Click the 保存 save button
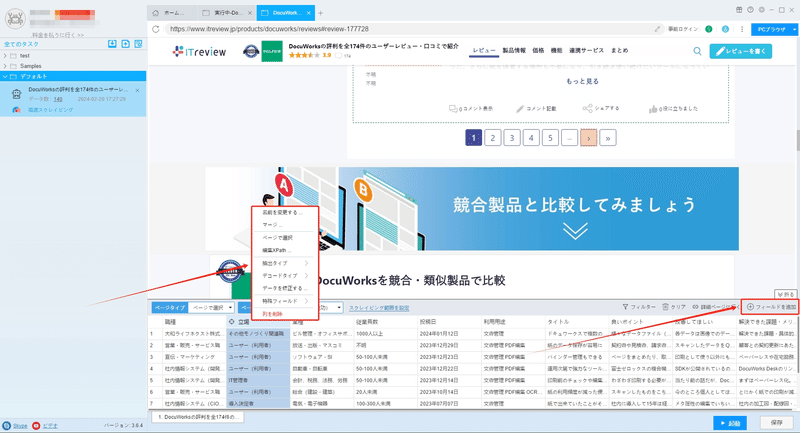 click(x=776, y=423)
